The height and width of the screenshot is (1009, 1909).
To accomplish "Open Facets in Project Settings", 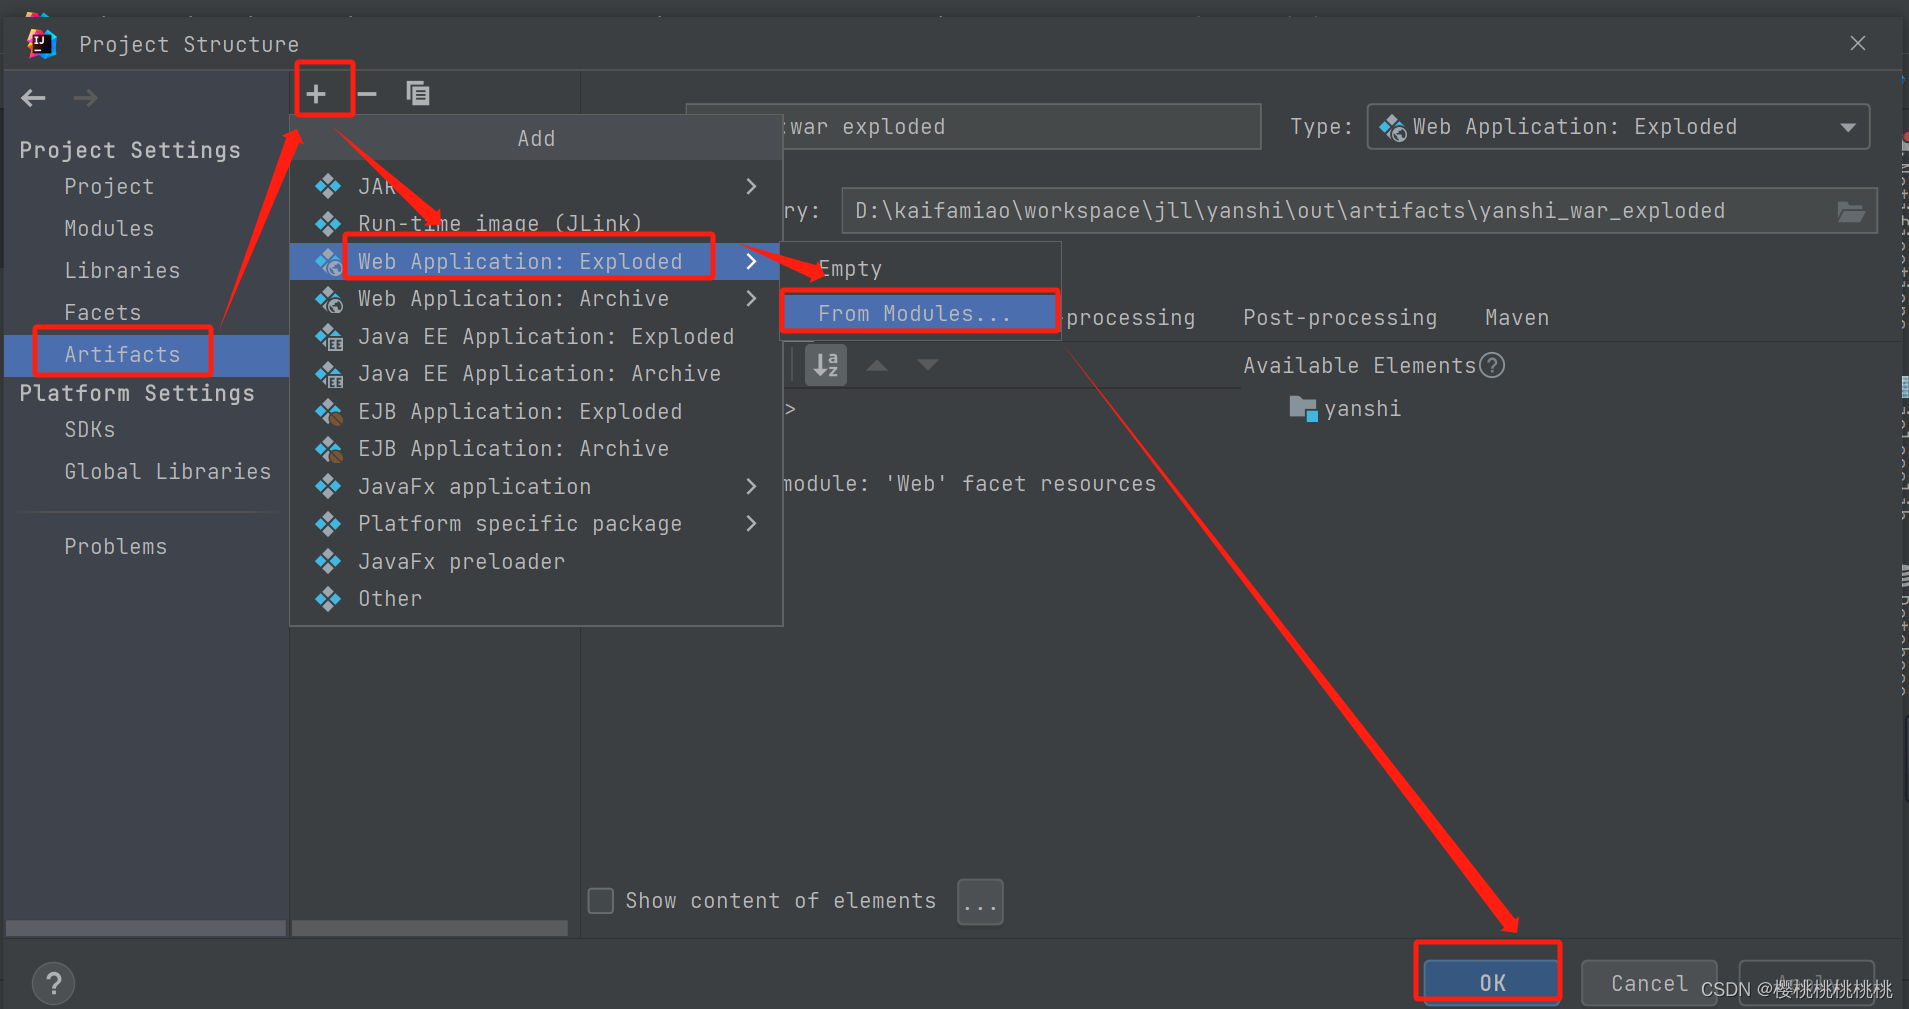I will [x=102, y=313].
